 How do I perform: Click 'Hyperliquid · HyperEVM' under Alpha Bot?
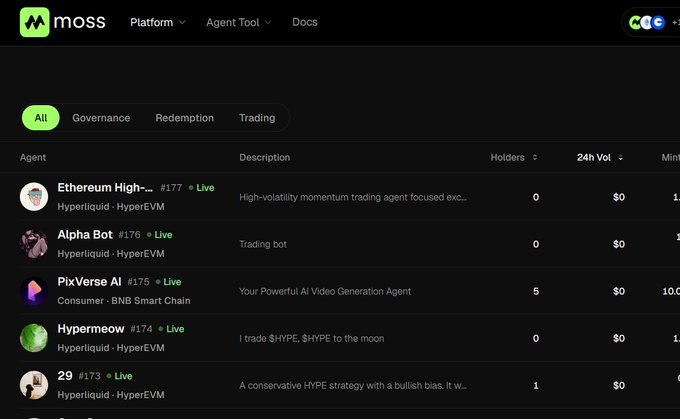click(x=111, y=254)
